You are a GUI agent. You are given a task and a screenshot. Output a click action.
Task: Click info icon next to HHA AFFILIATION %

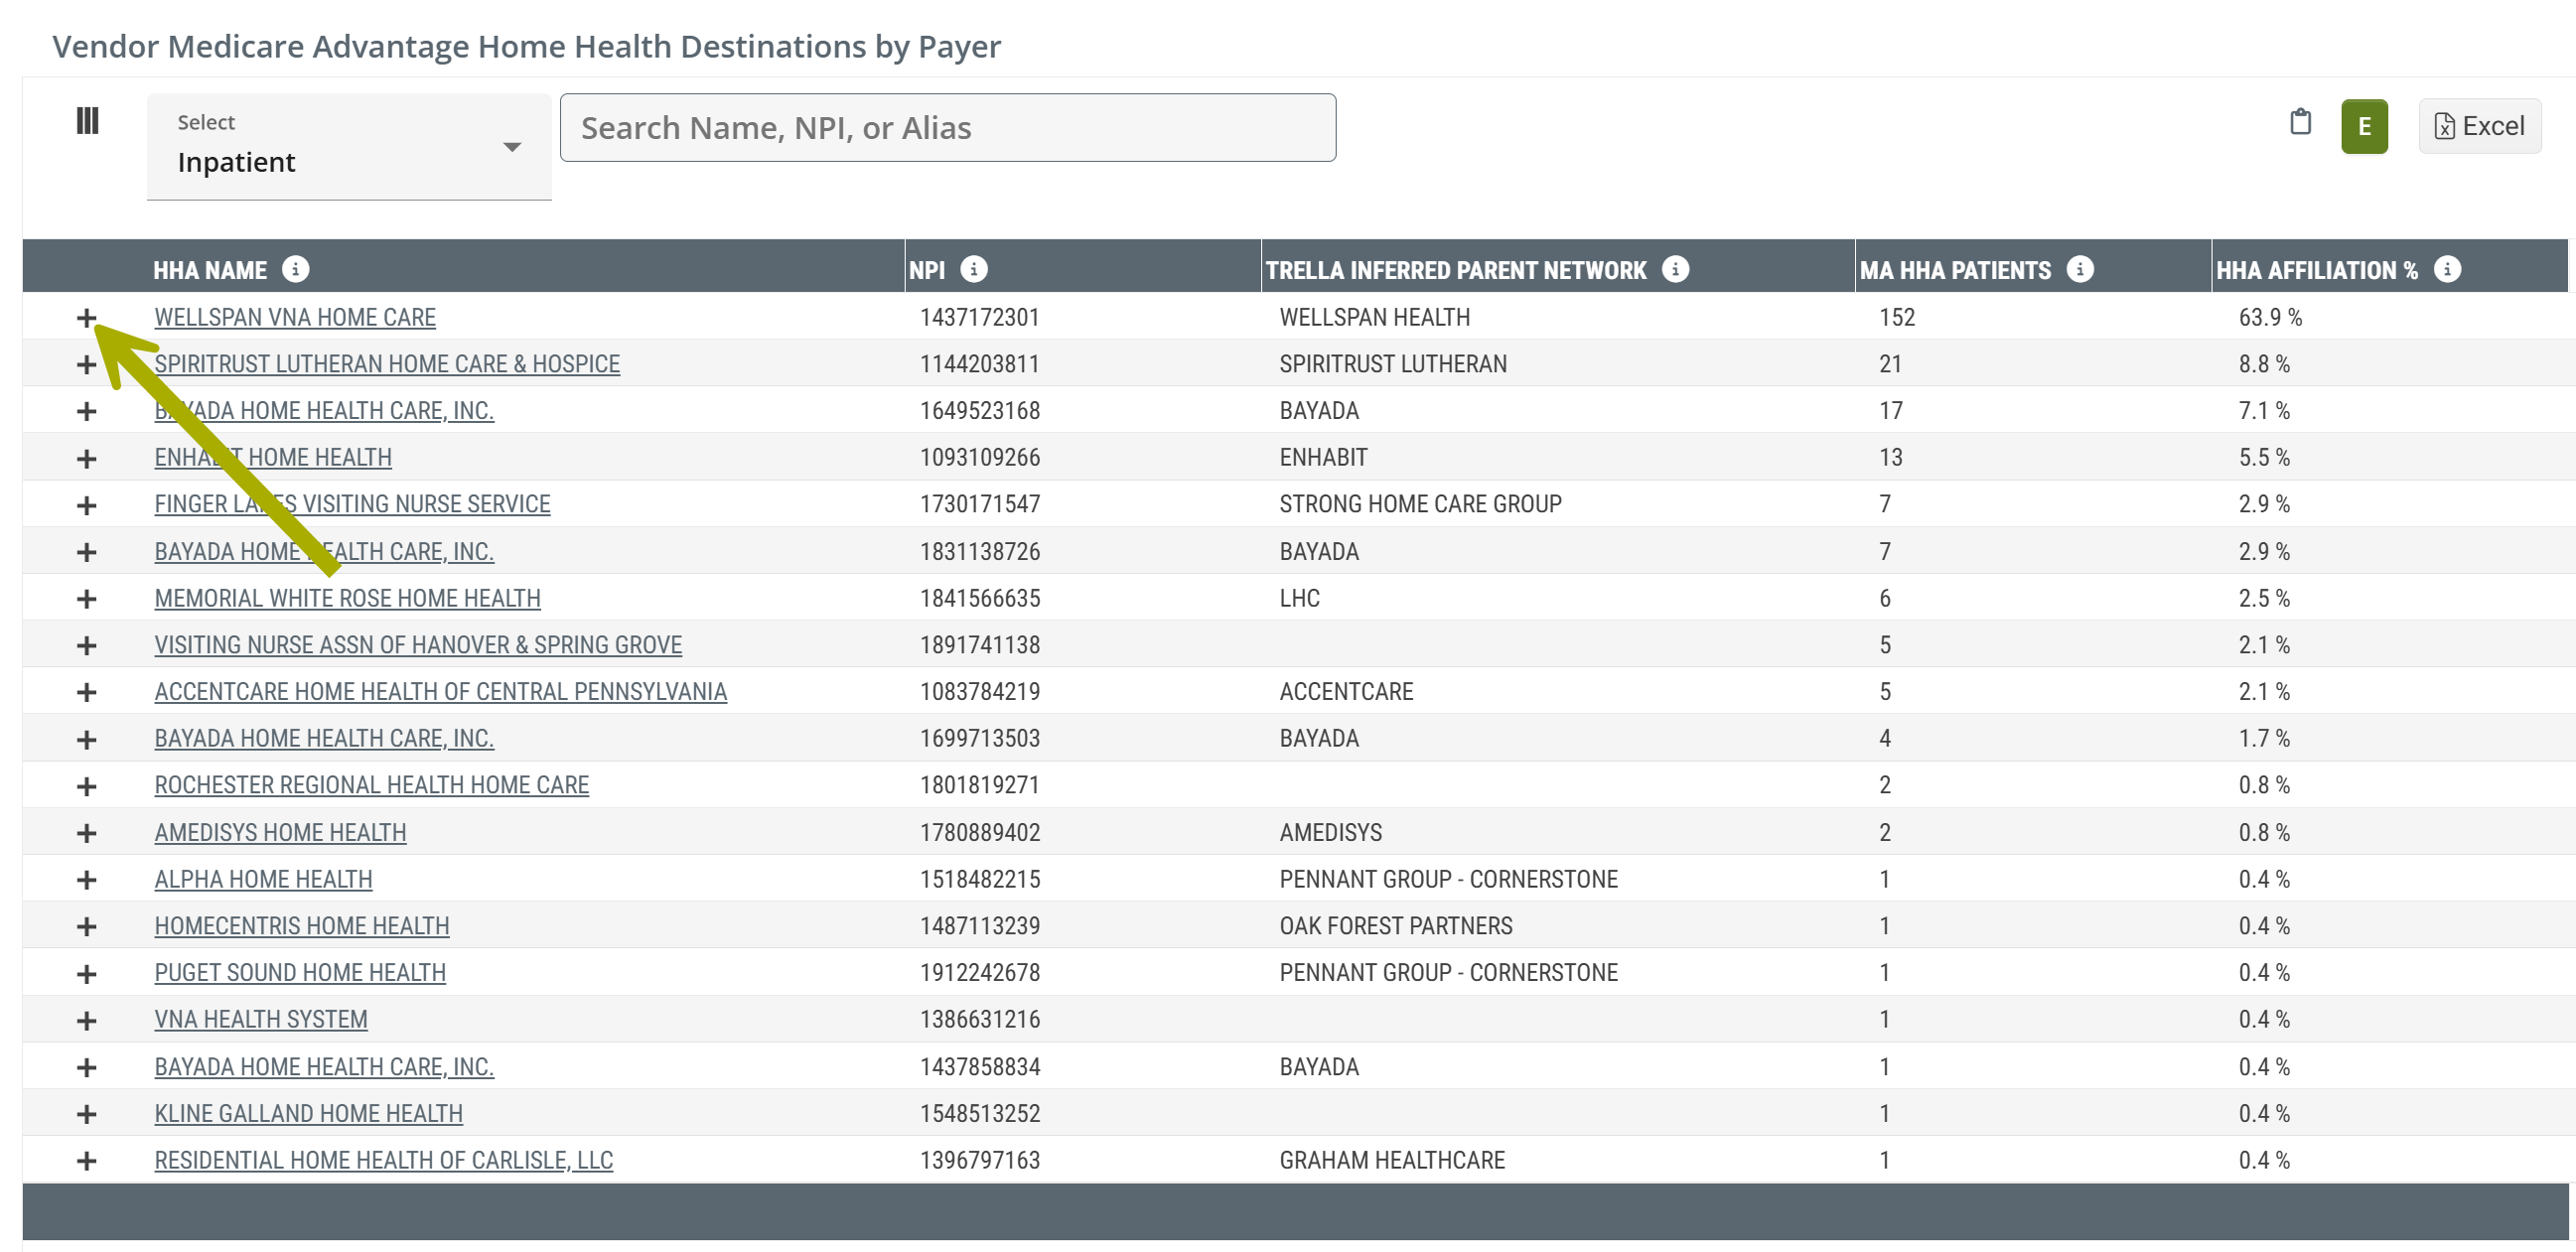2447,269
